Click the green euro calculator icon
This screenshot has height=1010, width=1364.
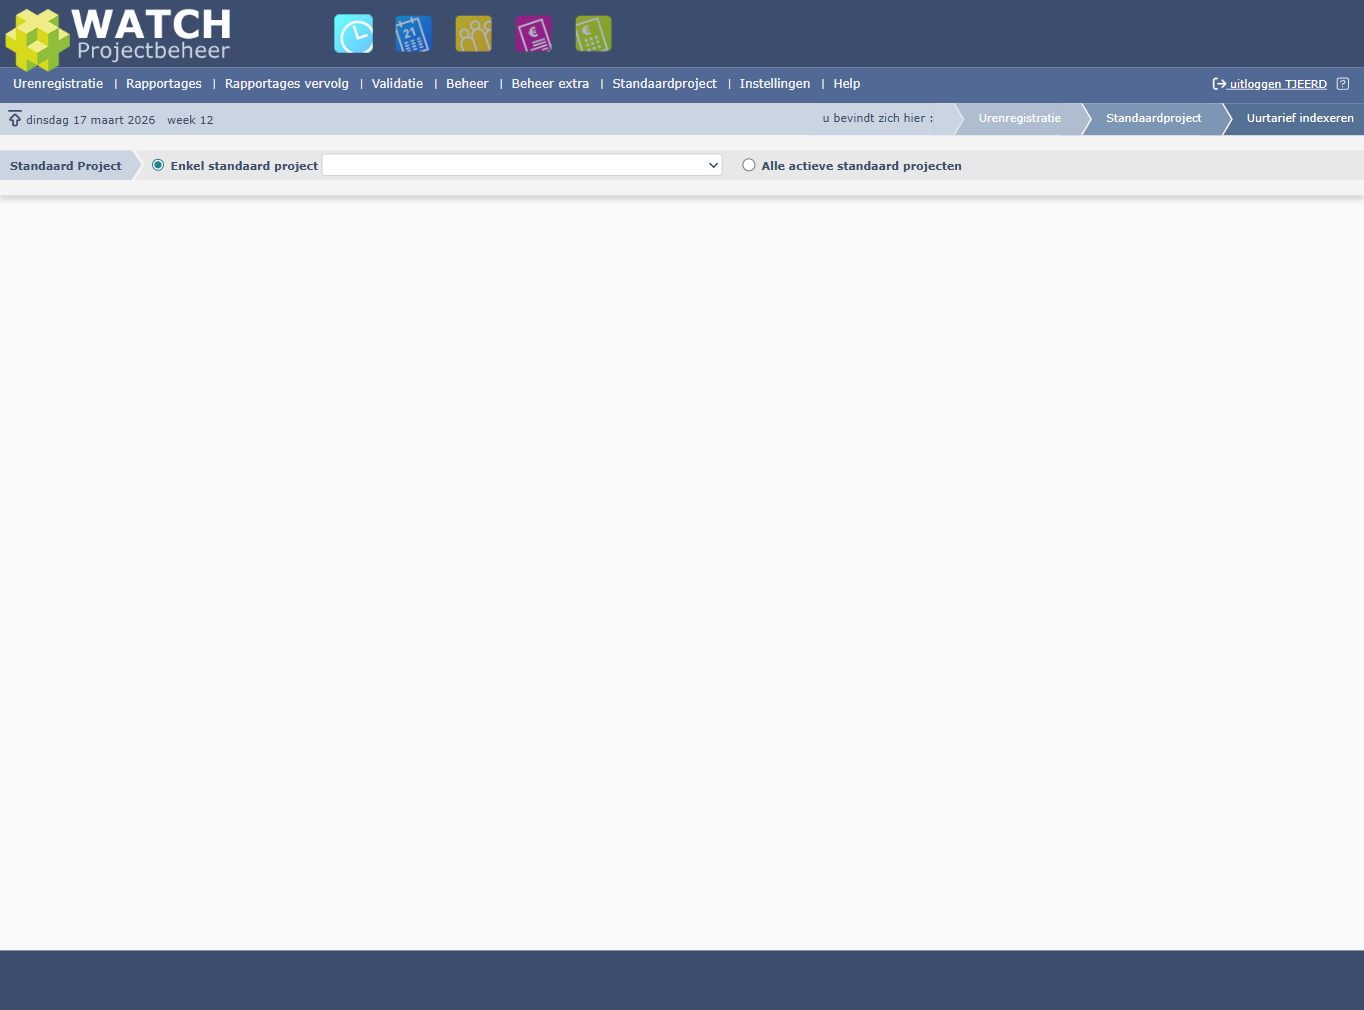click(x=593, y=34)
